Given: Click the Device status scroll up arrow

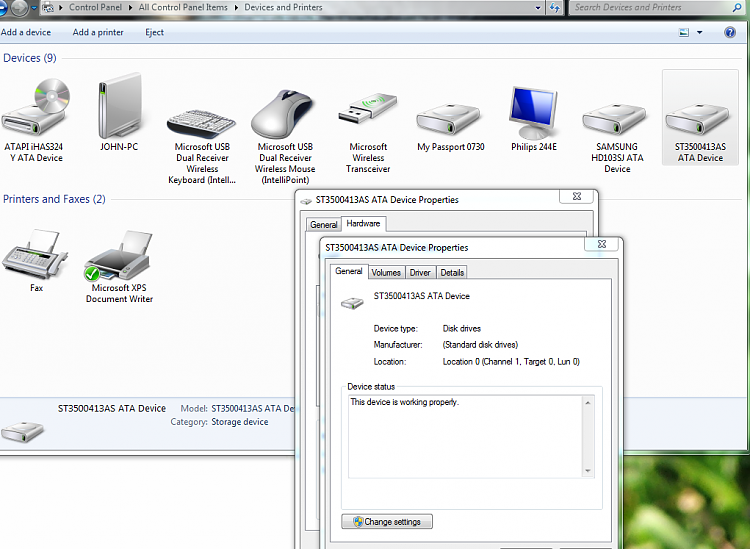Looking at the screenshot, I should pyautogui.click(x=588, y=403).
